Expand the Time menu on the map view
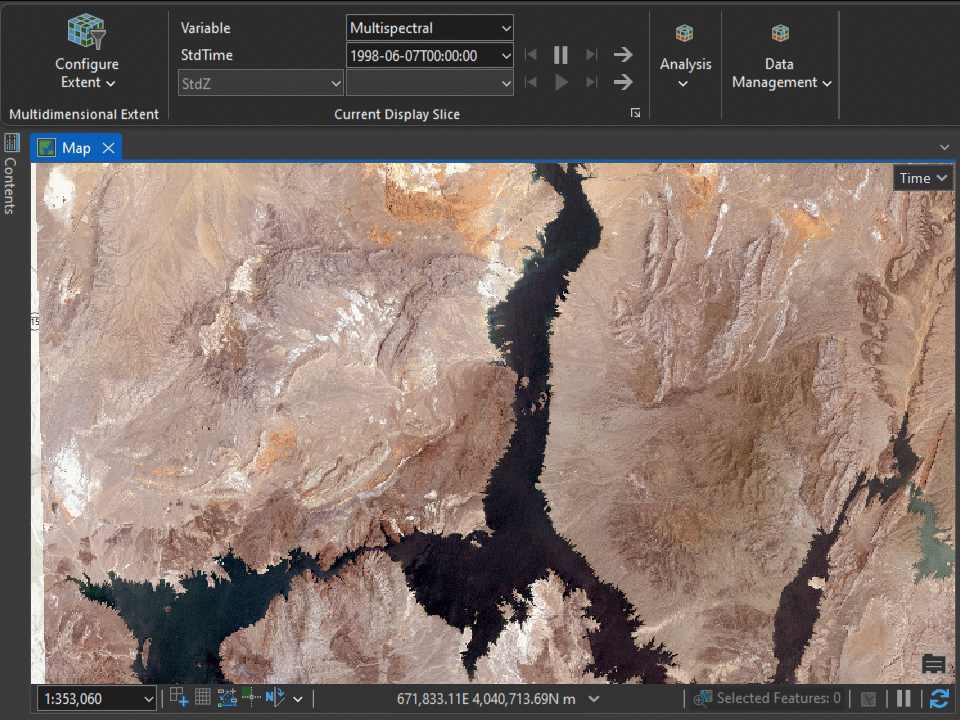This screenshot has width=960, height=720. [x=921, y=178]
